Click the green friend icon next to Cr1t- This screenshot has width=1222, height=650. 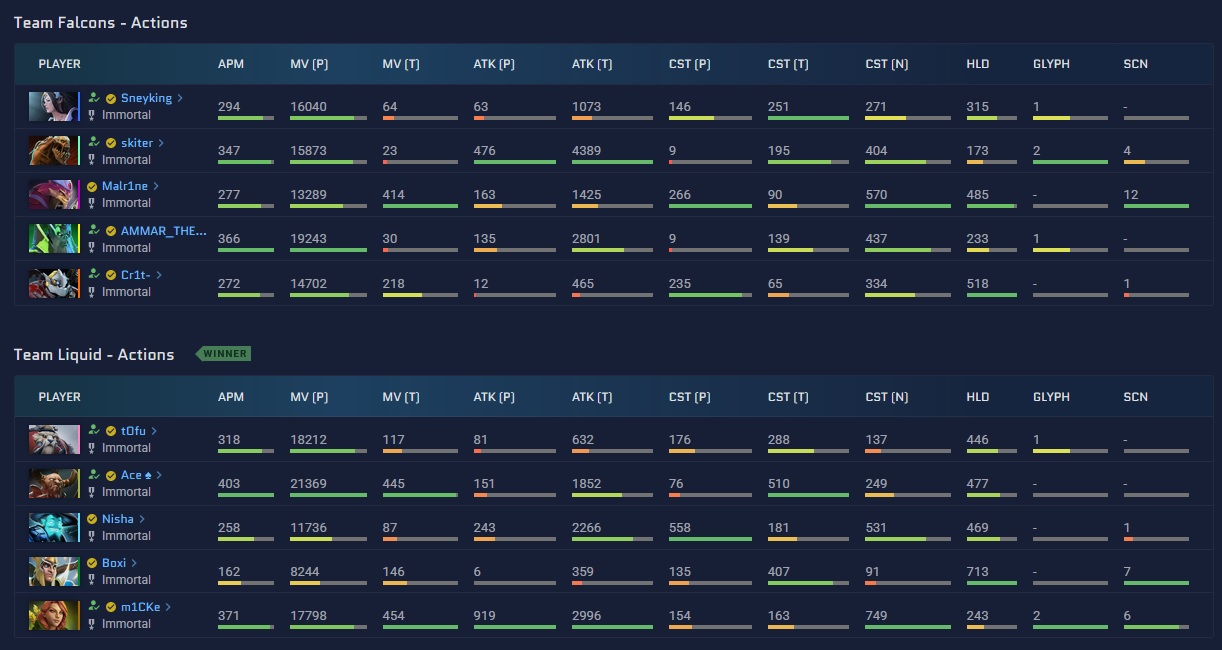(x=94, y=274)
